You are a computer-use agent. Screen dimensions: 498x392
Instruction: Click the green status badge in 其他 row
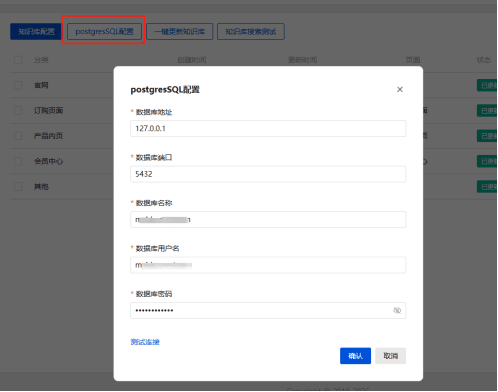click(x=487, y=187)
